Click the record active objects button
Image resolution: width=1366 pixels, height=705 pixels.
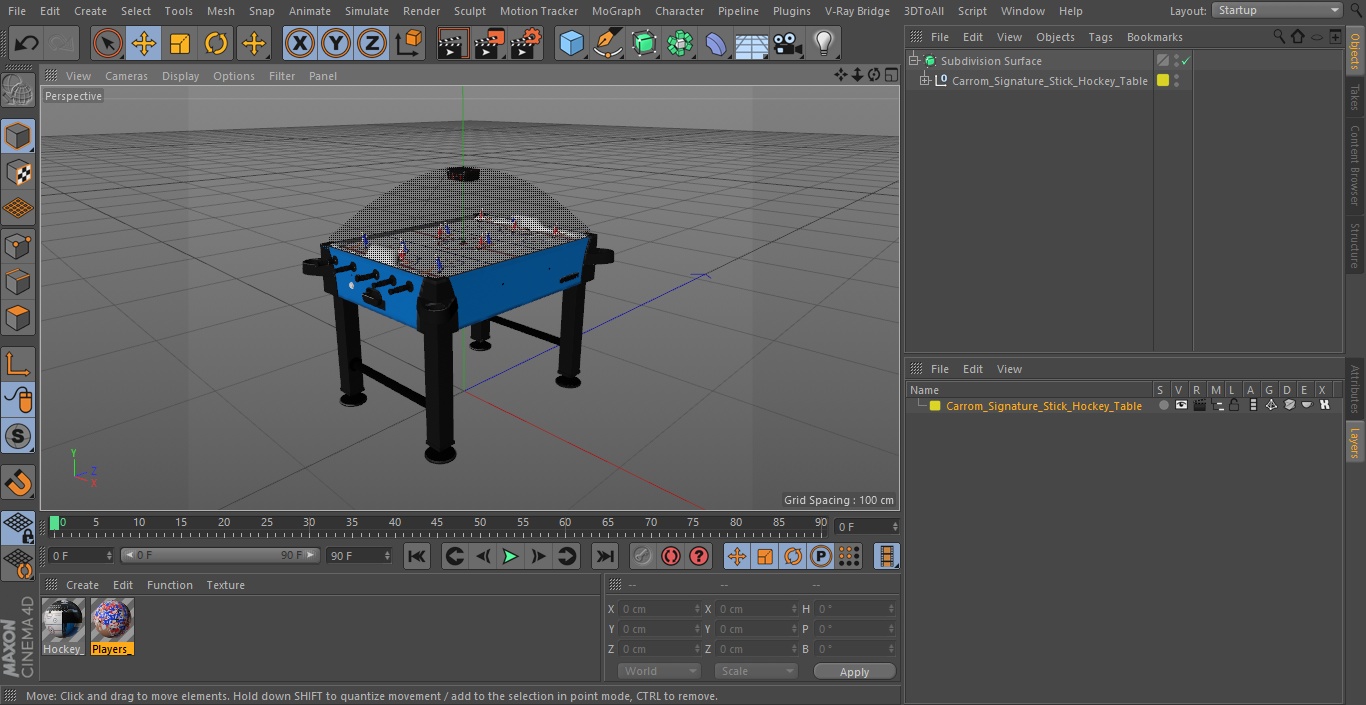[643, 556]
